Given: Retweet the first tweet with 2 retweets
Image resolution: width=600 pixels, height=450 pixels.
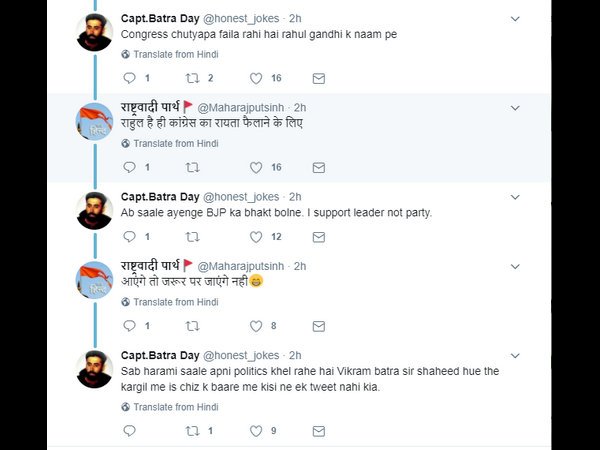Looking at the screenshot, I should point(193,78).
